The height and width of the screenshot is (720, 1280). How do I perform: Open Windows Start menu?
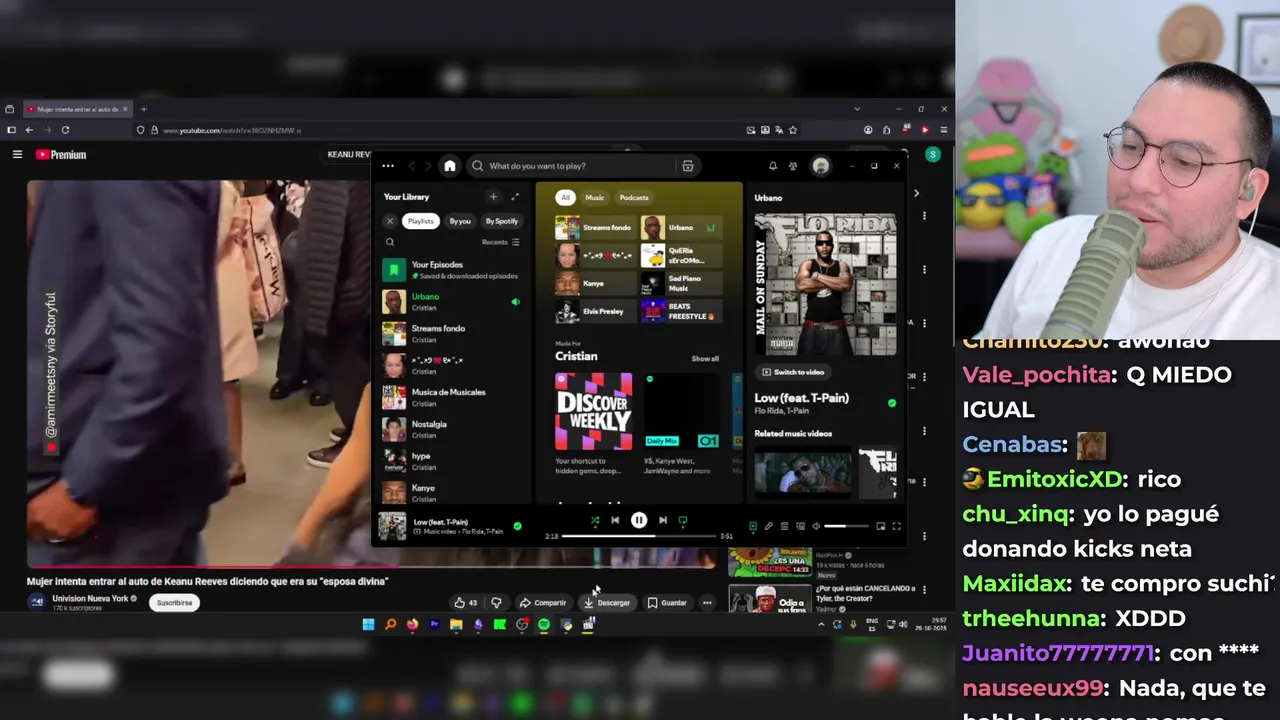[368, 625]
